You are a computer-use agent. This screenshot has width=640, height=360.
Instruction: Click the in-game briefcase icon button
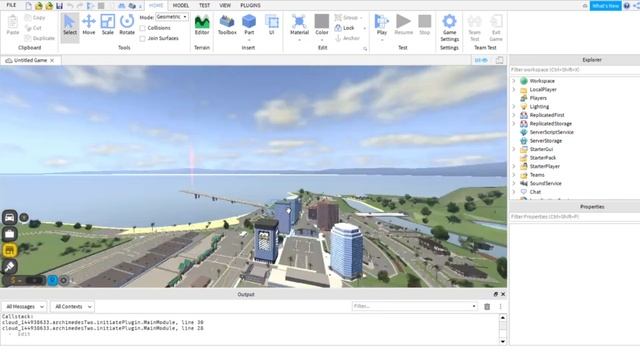pyautogui.click(x=9, y=234)
